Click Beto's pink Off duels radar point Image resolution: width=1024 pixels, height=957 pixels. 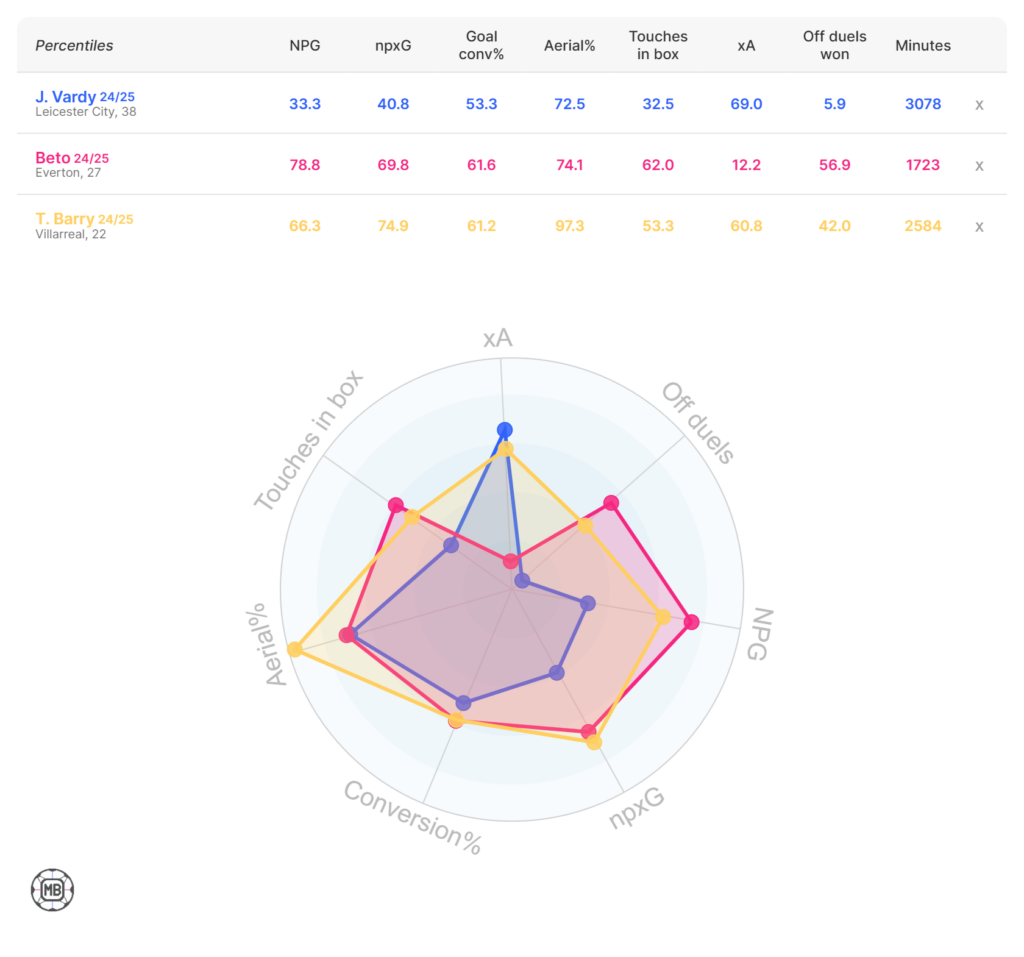pos(611,502)
